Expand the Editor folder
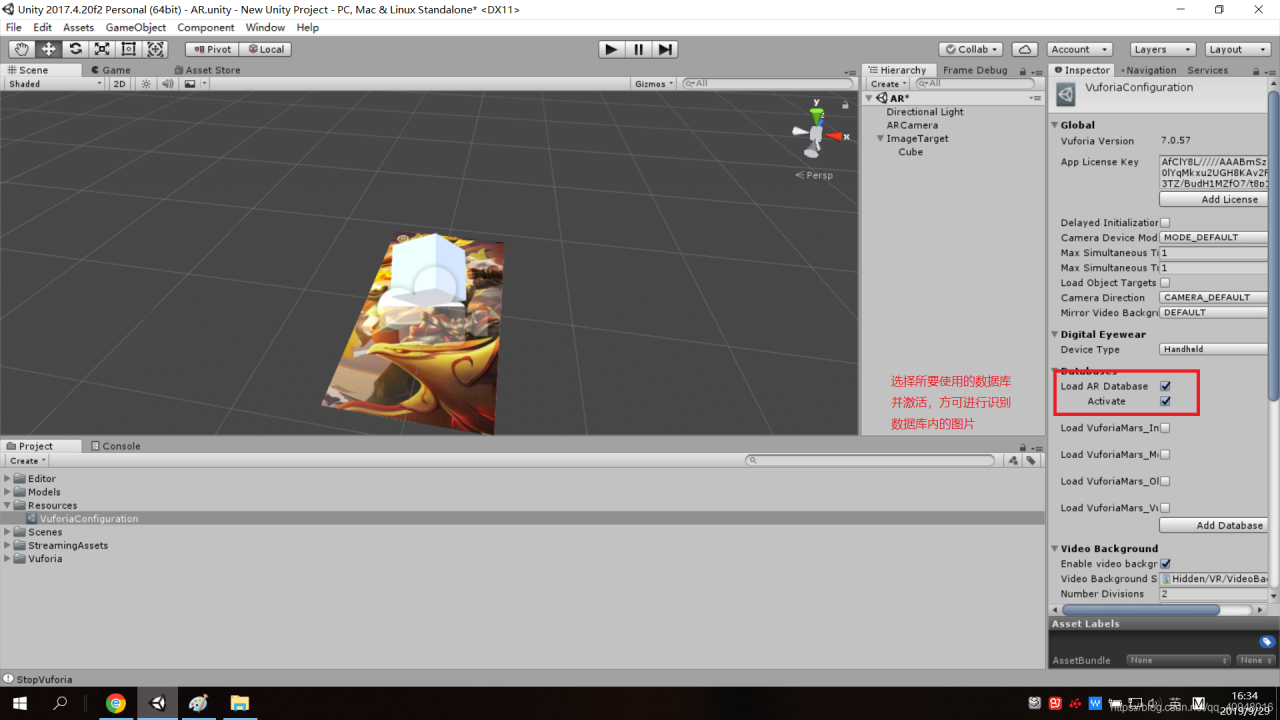The height and width of the screenshot is (720, 1280). pyautogui.click(x=7, y=479)
